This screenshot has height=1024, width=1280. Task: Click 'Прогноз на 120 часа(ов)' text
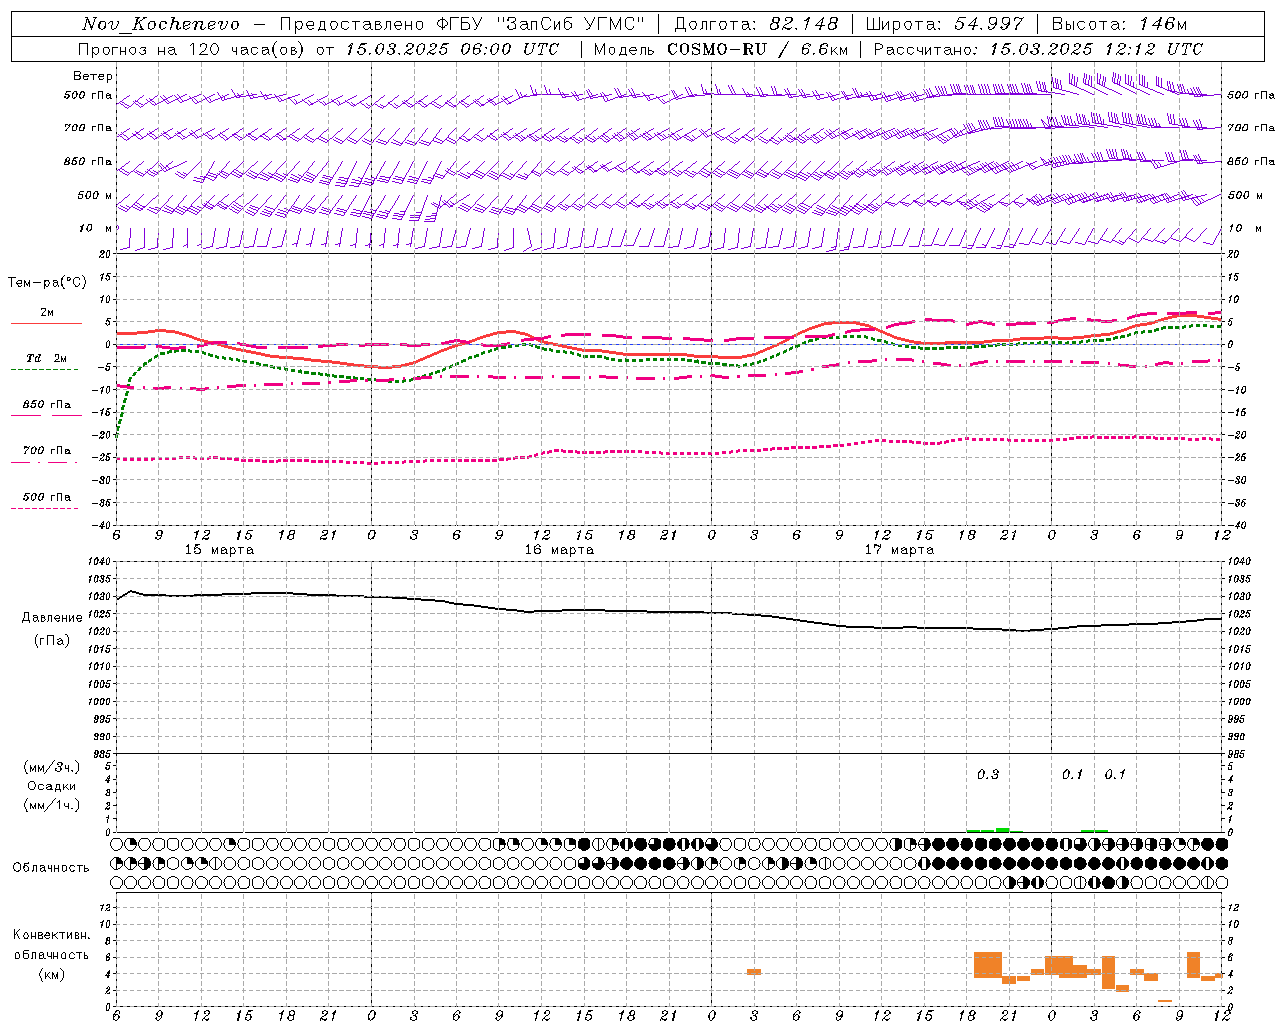click(192, 49)
